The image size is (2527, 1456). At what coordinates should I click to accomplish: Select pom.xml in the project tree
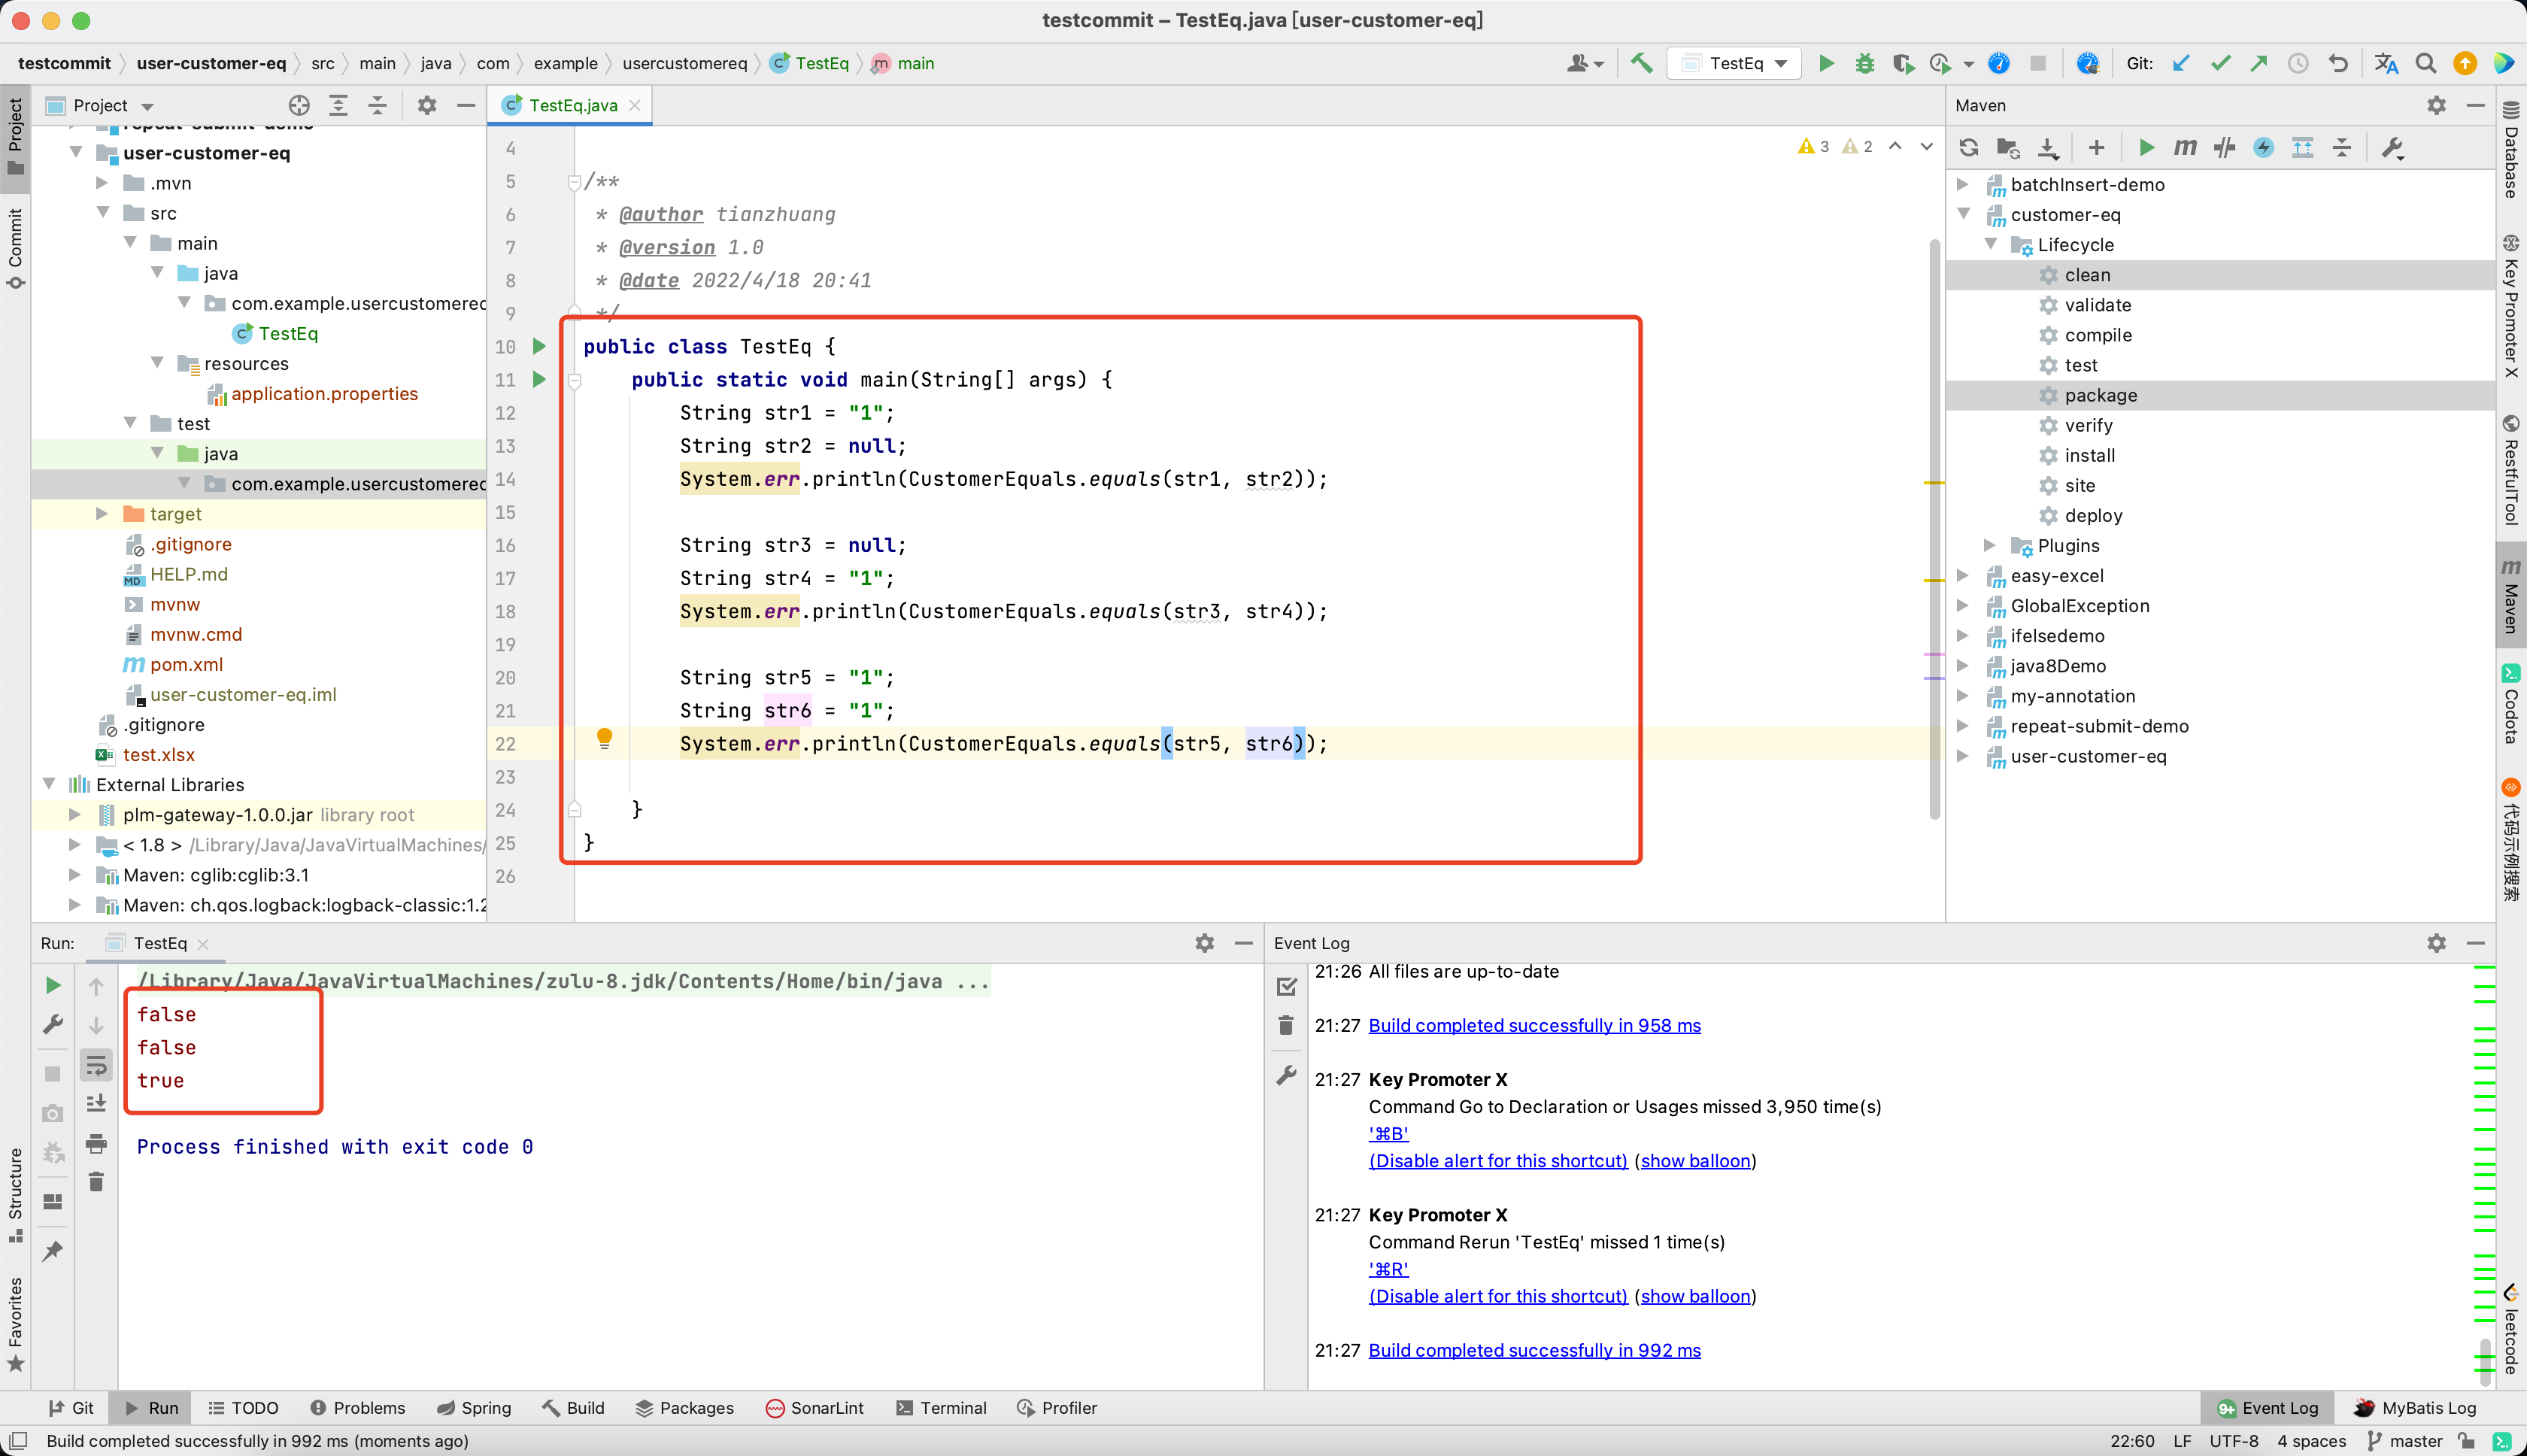point(186,664)
